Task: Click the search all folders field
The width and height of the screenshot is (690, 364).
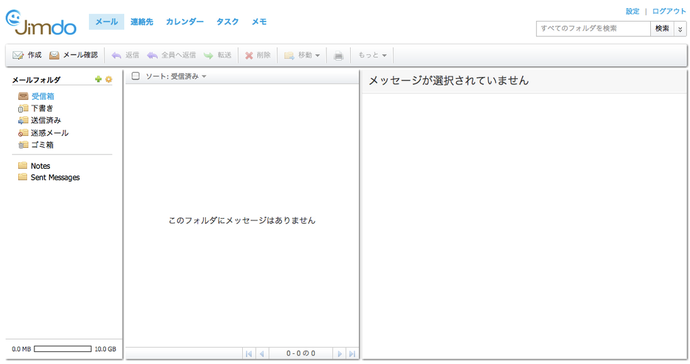Action: click(593, 29)
